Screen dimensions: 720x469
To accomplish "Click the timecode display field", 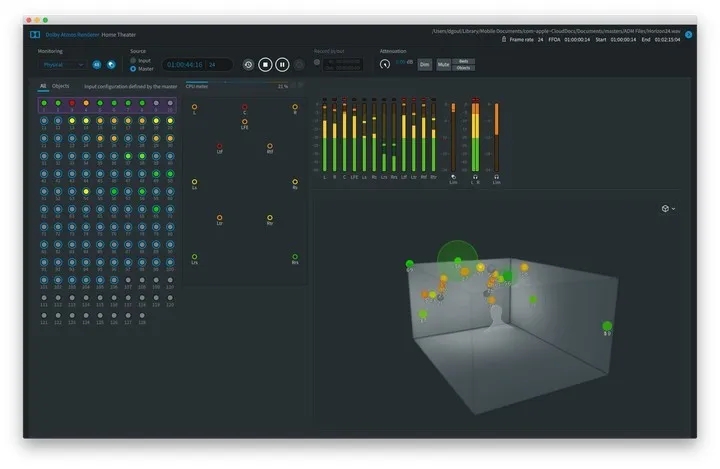I will click(197, 64).
